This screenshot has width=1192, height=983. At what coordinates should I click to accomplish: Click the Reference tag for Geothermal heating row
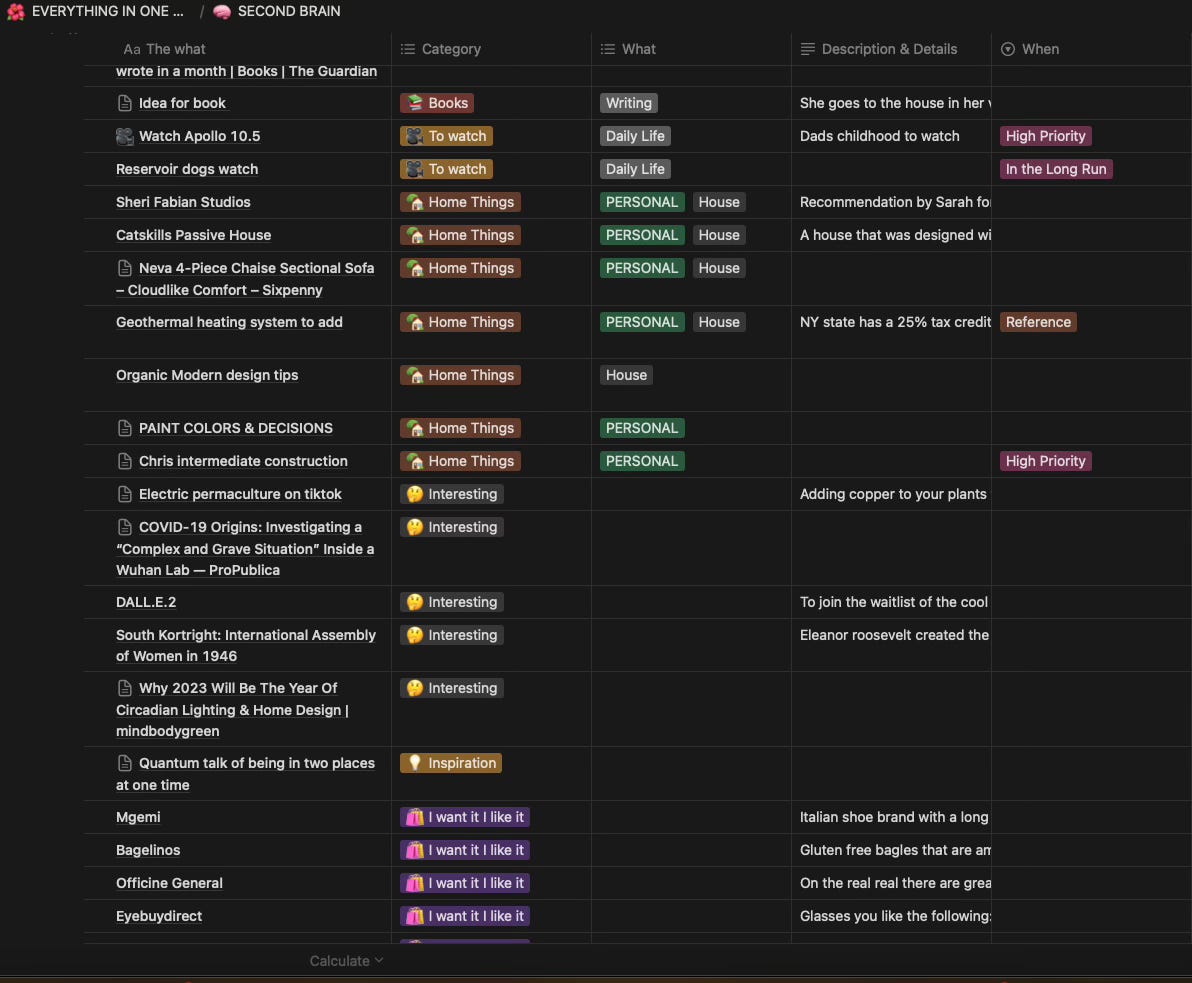click(1038, 322)
